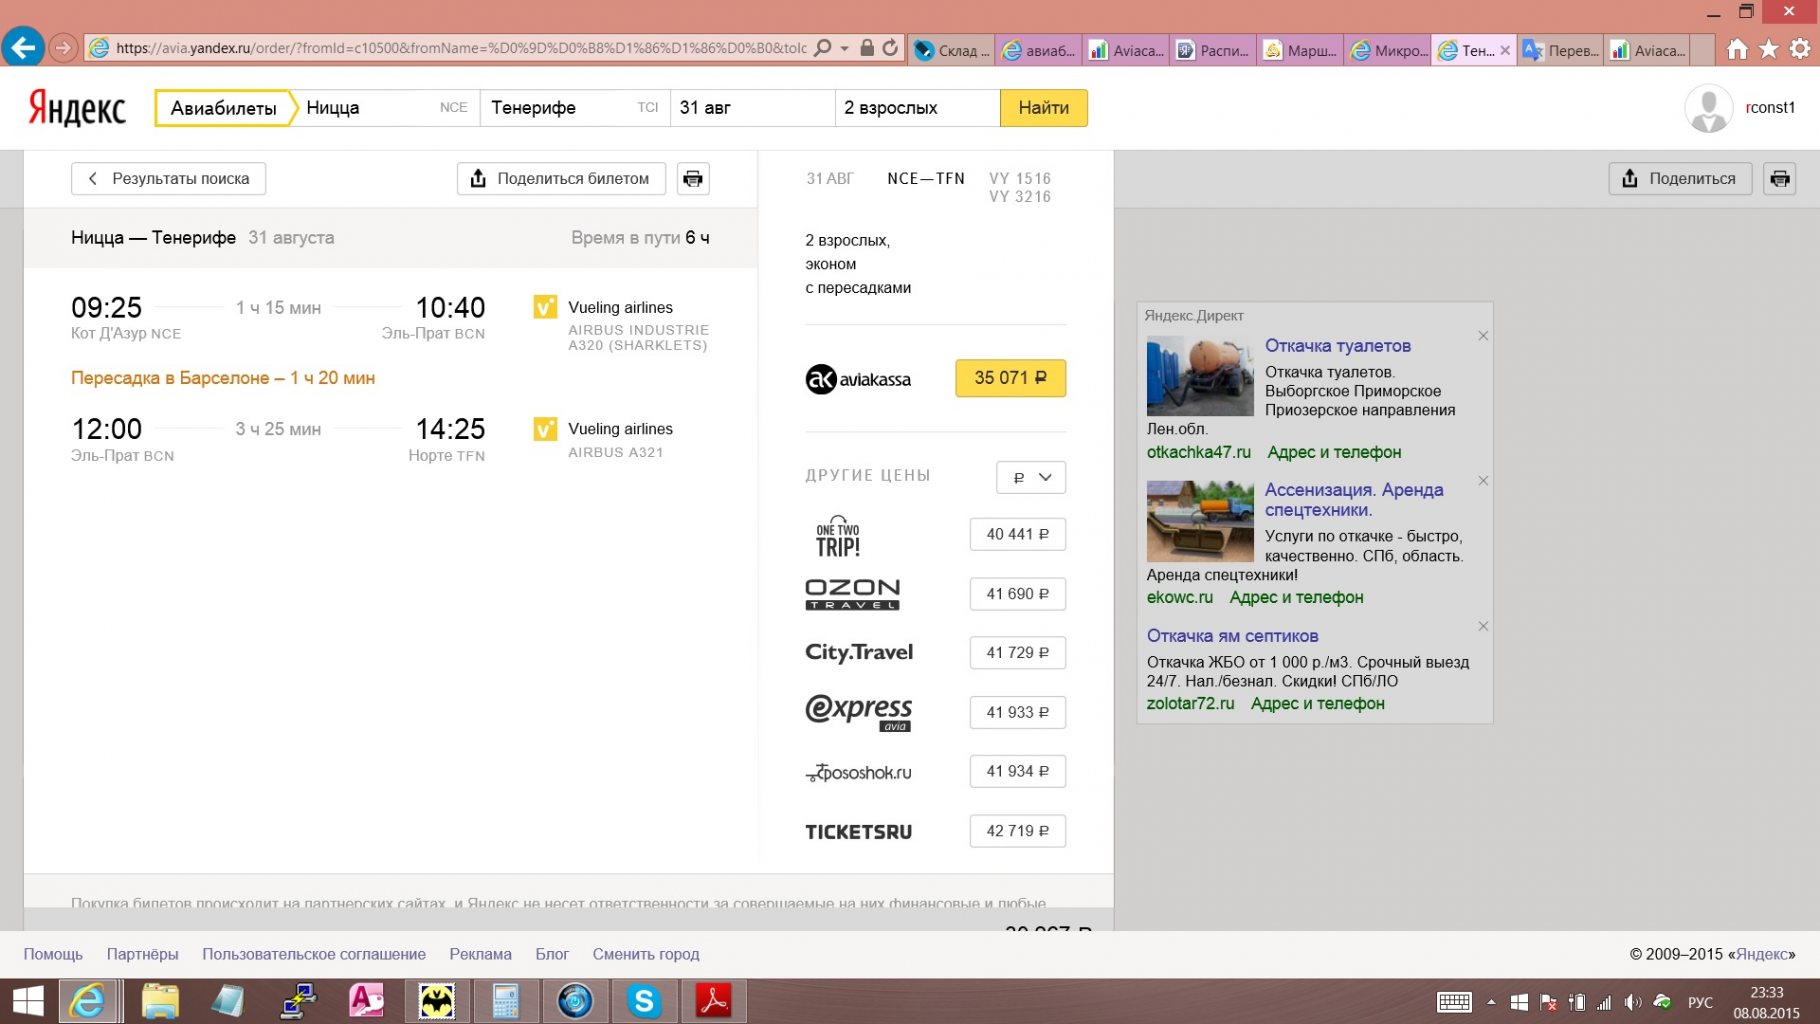The image size is (1820, 1024).
Task: Click the 41 934 ₽ price button
Action: pos(1017,772)
